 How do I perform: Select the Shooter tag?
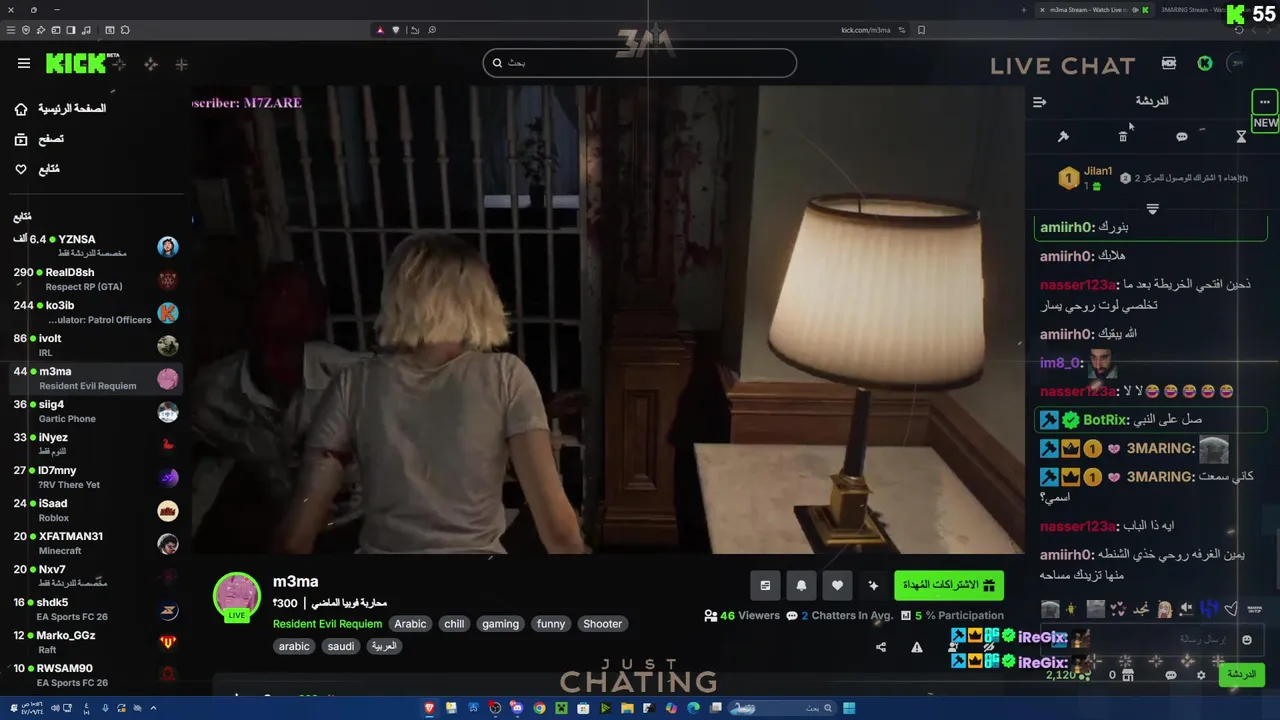tap(602, 623)
